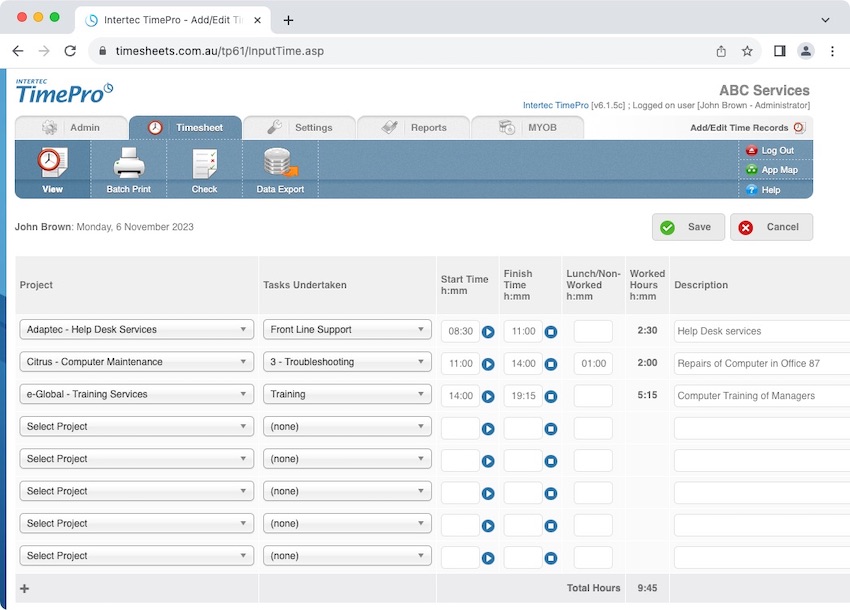850x610 pixels.
Task: Expand the Front Line Support task dropdown
Action: 347,330
